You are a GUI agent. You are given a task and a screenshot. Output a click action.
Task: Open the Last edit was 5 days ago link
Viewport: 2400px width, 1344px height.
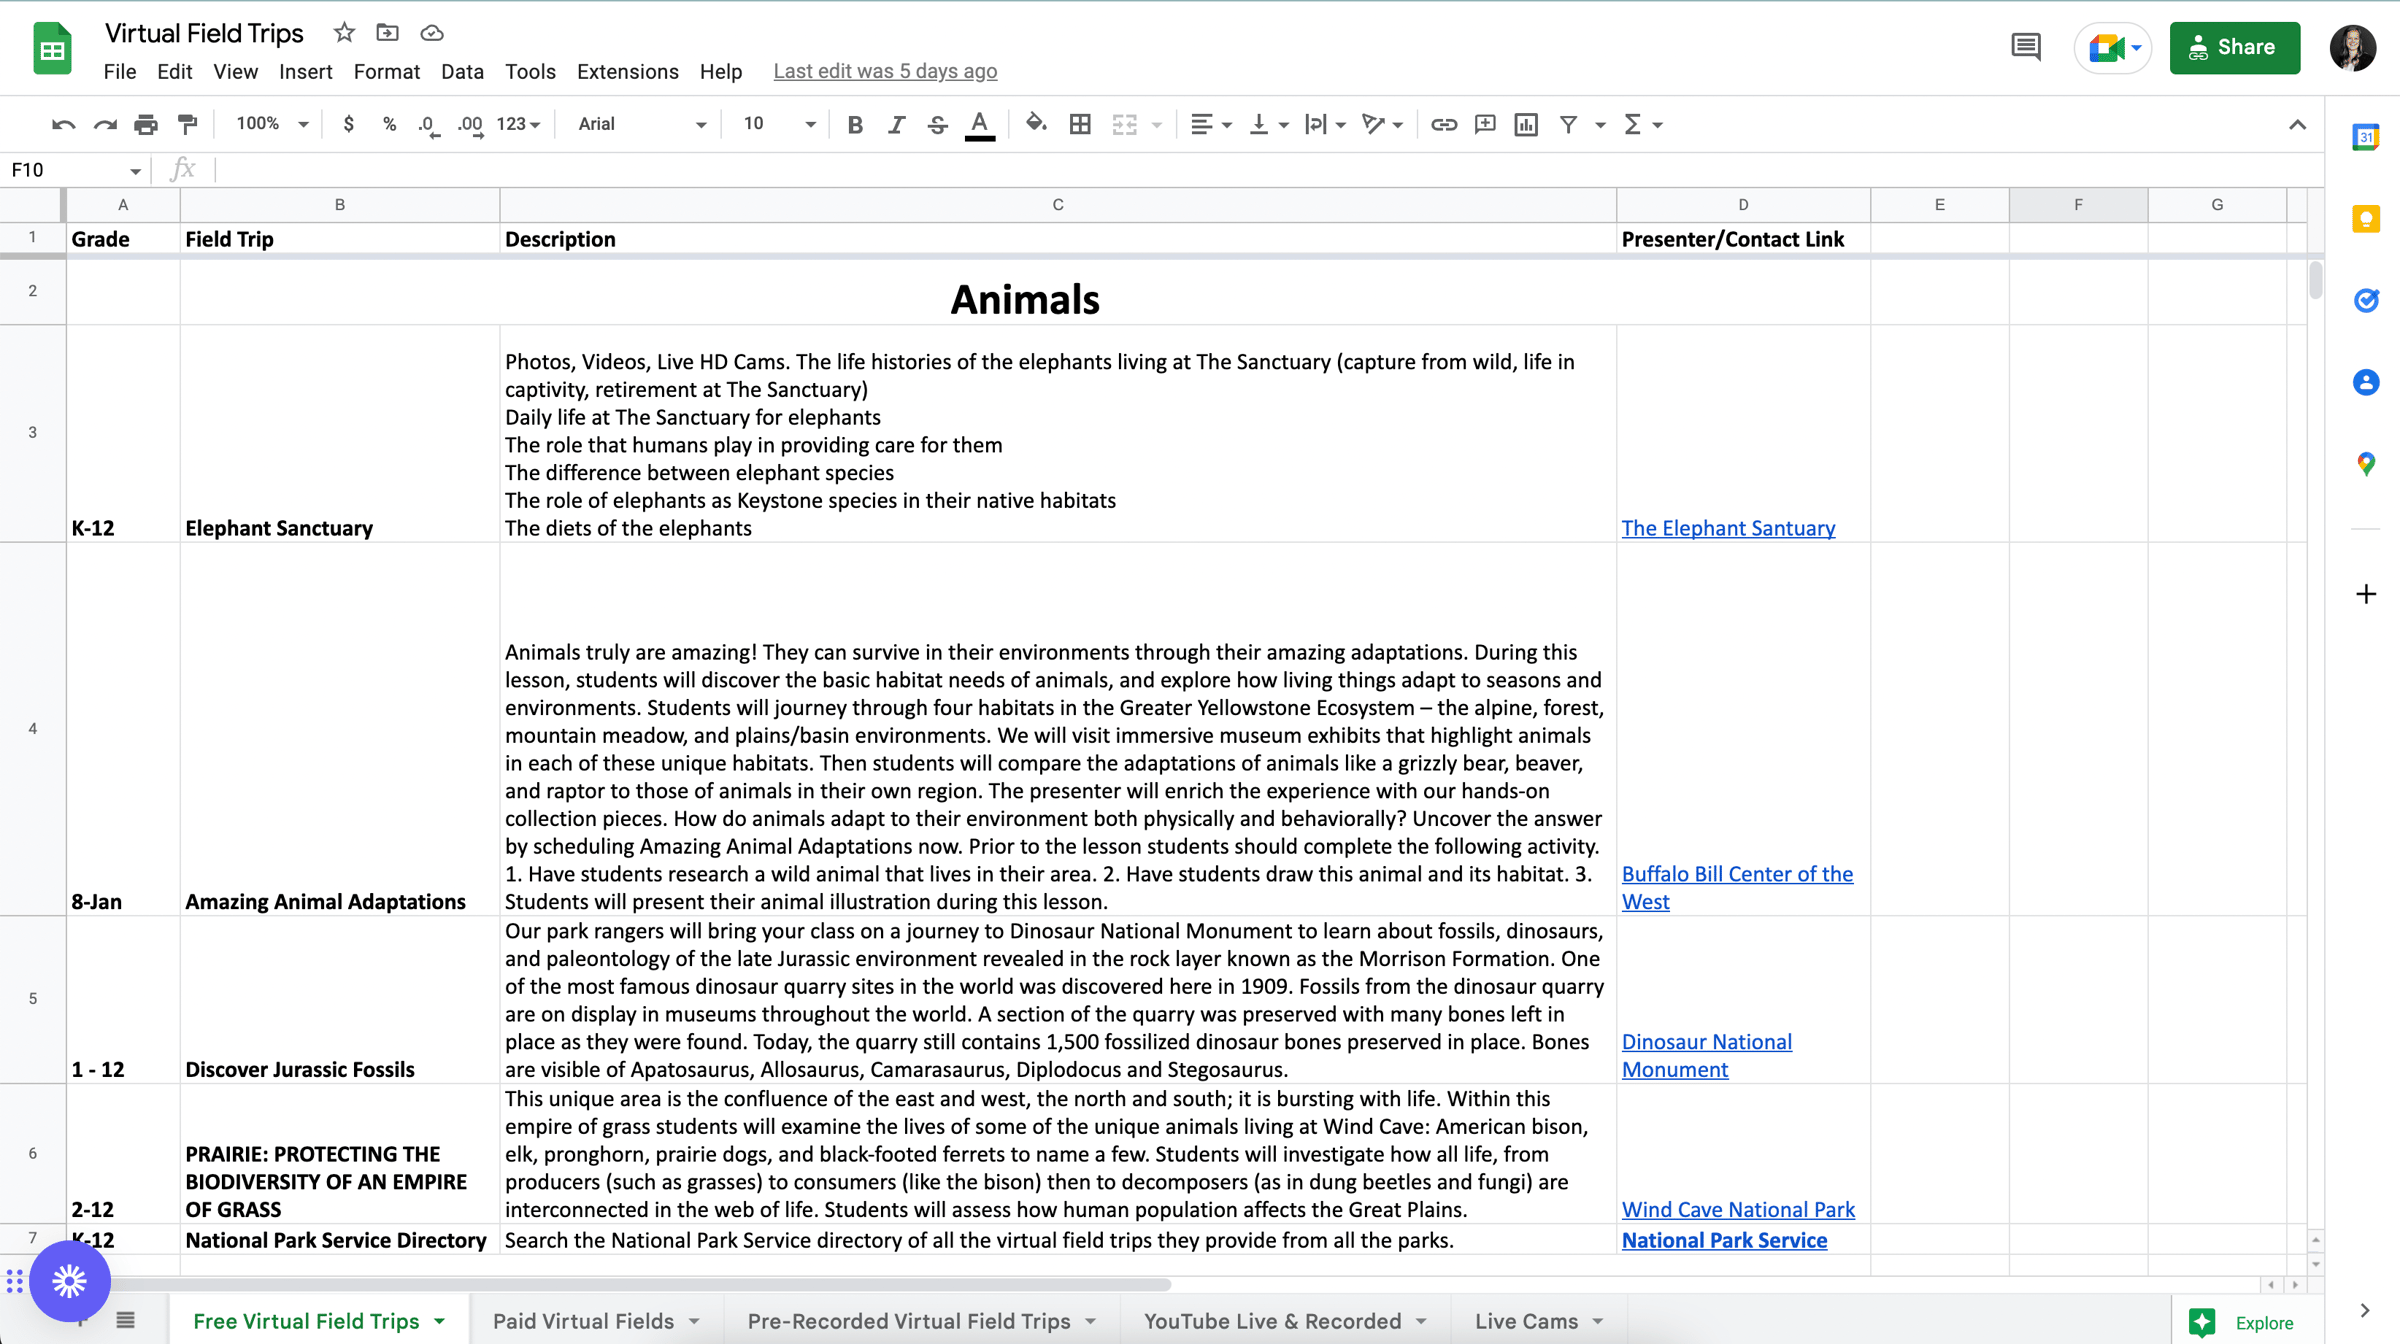pyautogui.click(x=885, y=71)
